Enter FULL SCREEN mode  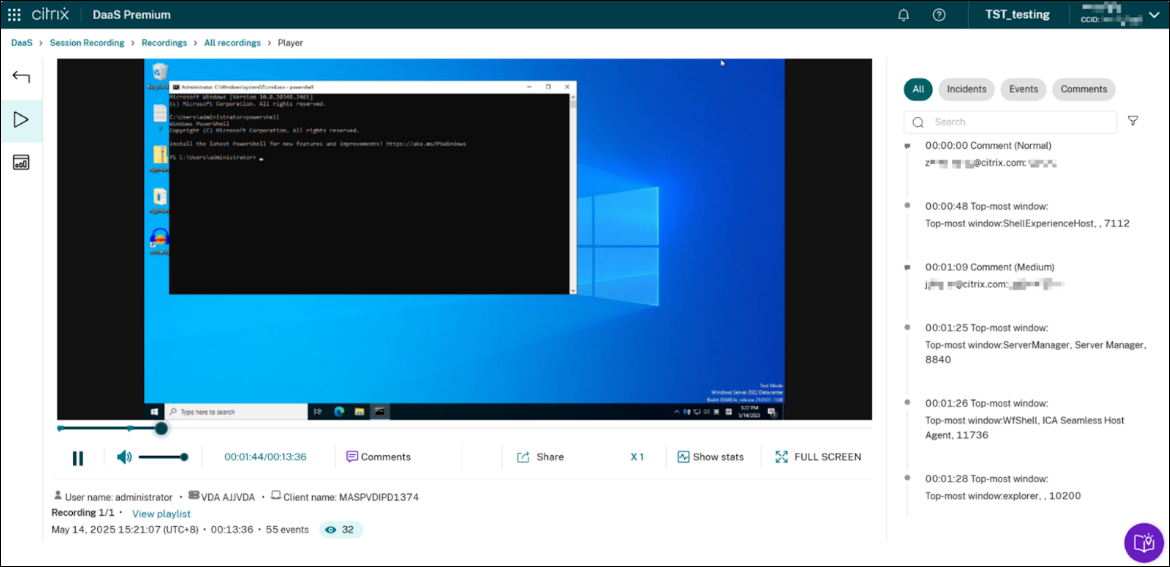[x=817, y=457]
